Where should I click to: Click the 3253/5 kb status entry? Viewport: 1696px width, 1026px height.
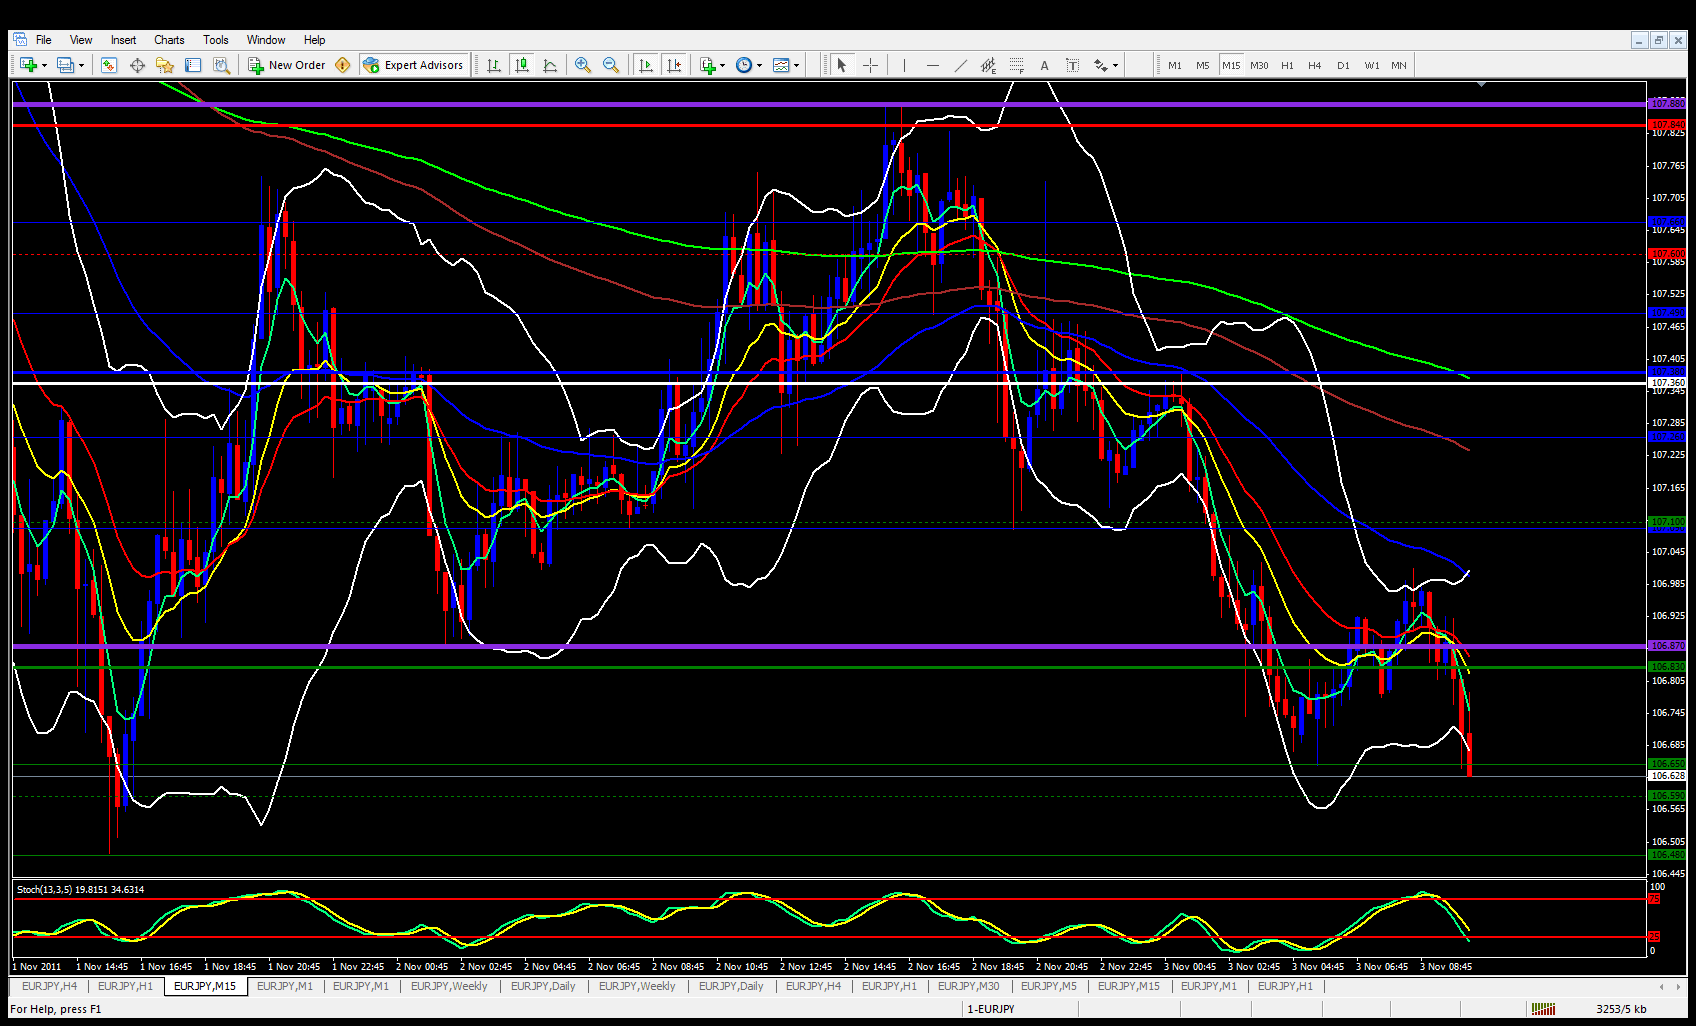coord(1621,1009)
